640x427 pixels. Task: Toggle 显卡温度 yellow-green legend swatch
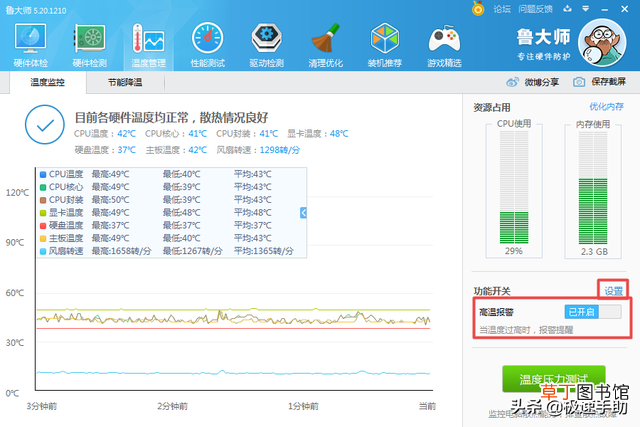(43, 213)
